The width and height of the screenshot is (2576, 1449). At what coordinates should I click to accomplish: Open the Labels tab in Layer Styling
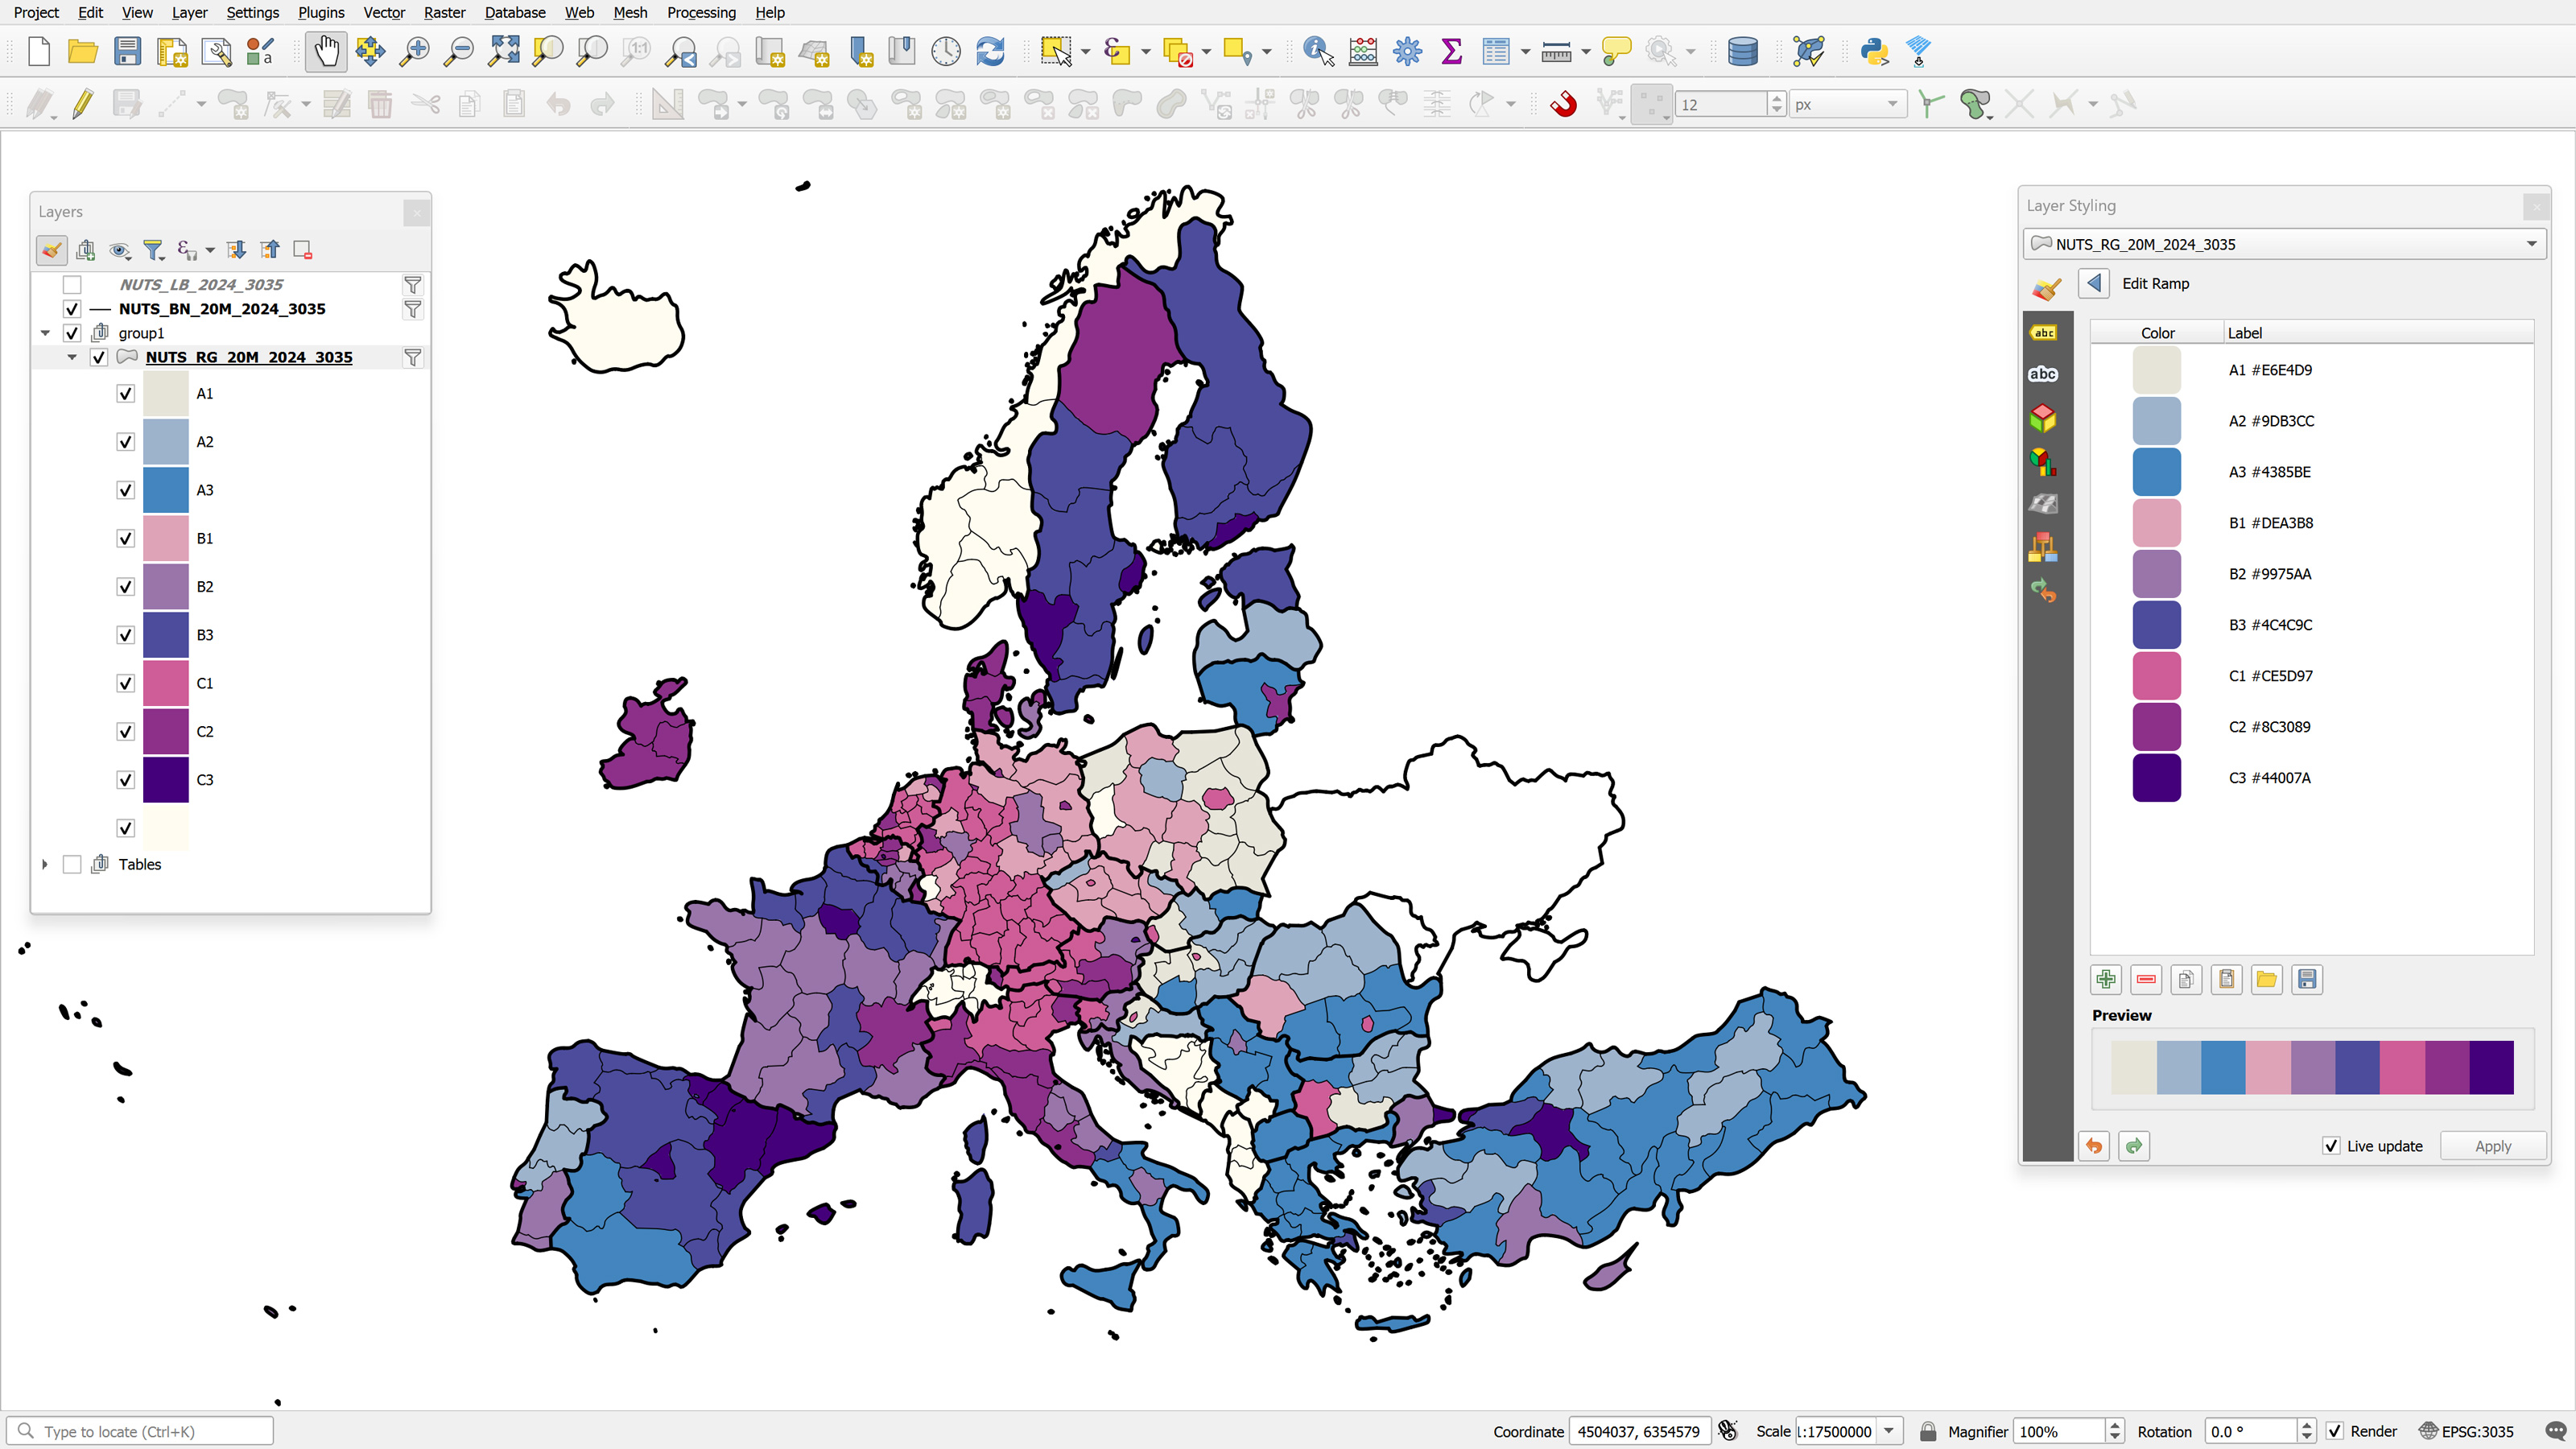(x=2043, y=333)
